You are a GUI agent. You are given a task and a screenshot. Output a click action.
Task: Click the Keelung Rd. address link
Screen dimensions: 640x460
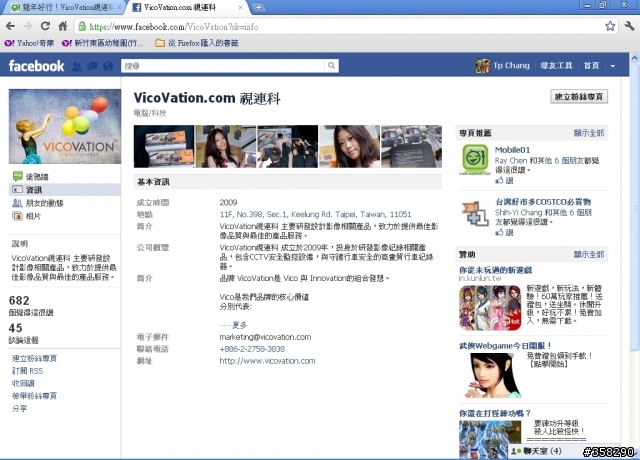[x=315, y=214]
